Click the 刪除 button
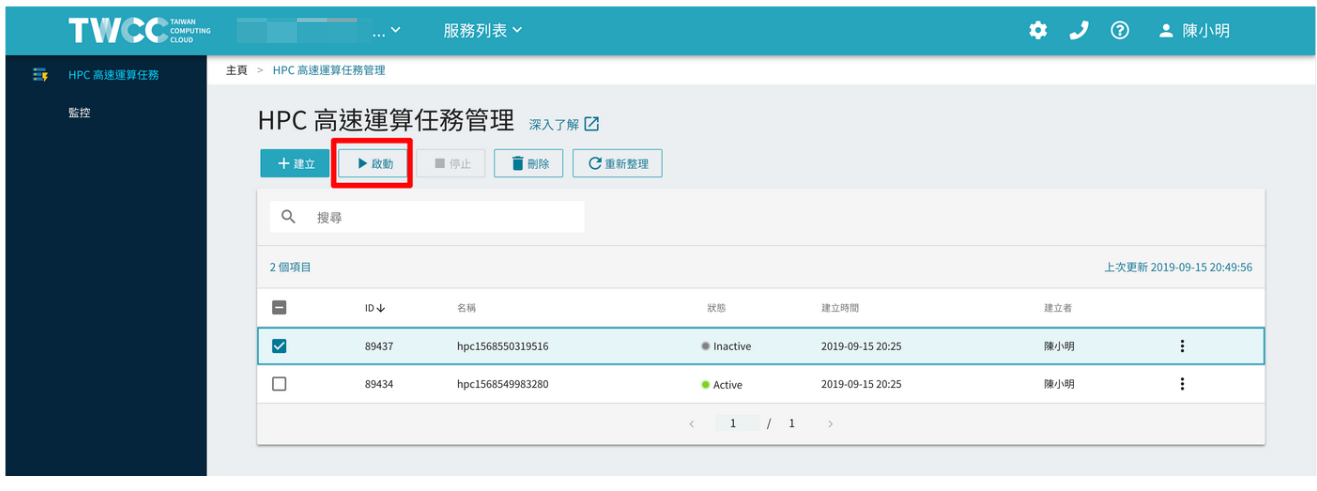1317x491 pixels. coord(529,164)
